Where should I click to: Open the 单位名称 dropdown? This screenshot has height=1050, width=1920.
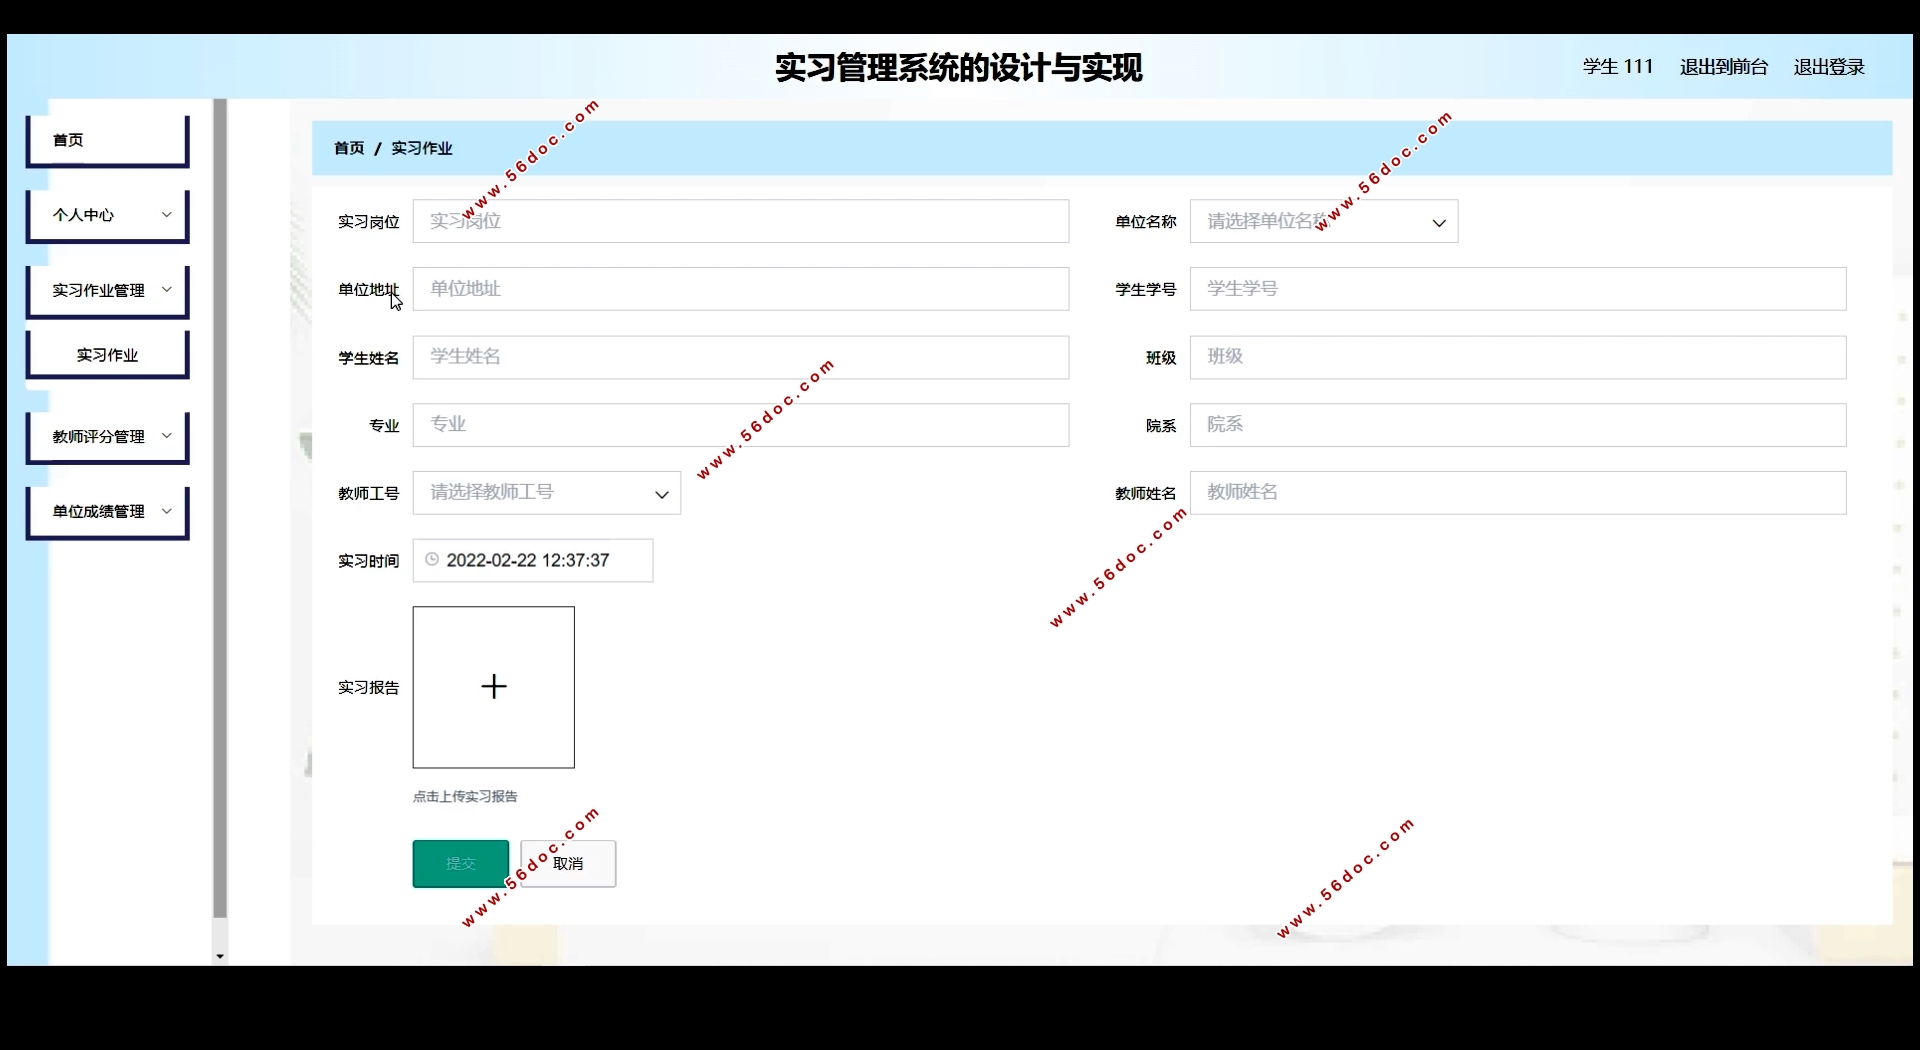click(x=1323, y=222)
